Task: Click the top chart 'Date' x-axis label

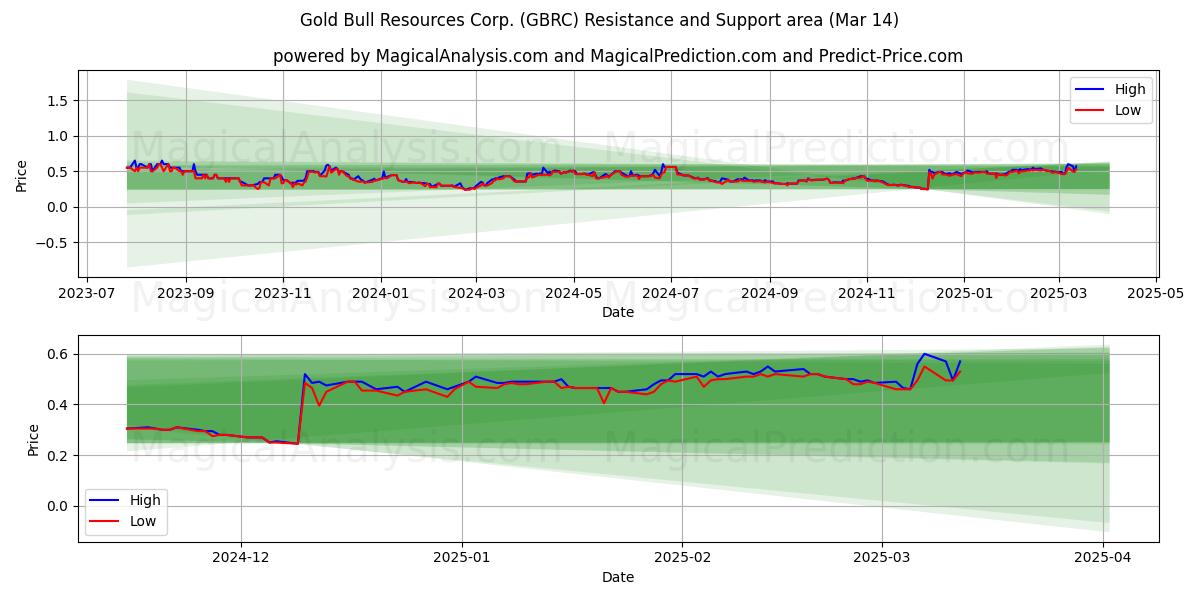Action: (x=618, y=312)
